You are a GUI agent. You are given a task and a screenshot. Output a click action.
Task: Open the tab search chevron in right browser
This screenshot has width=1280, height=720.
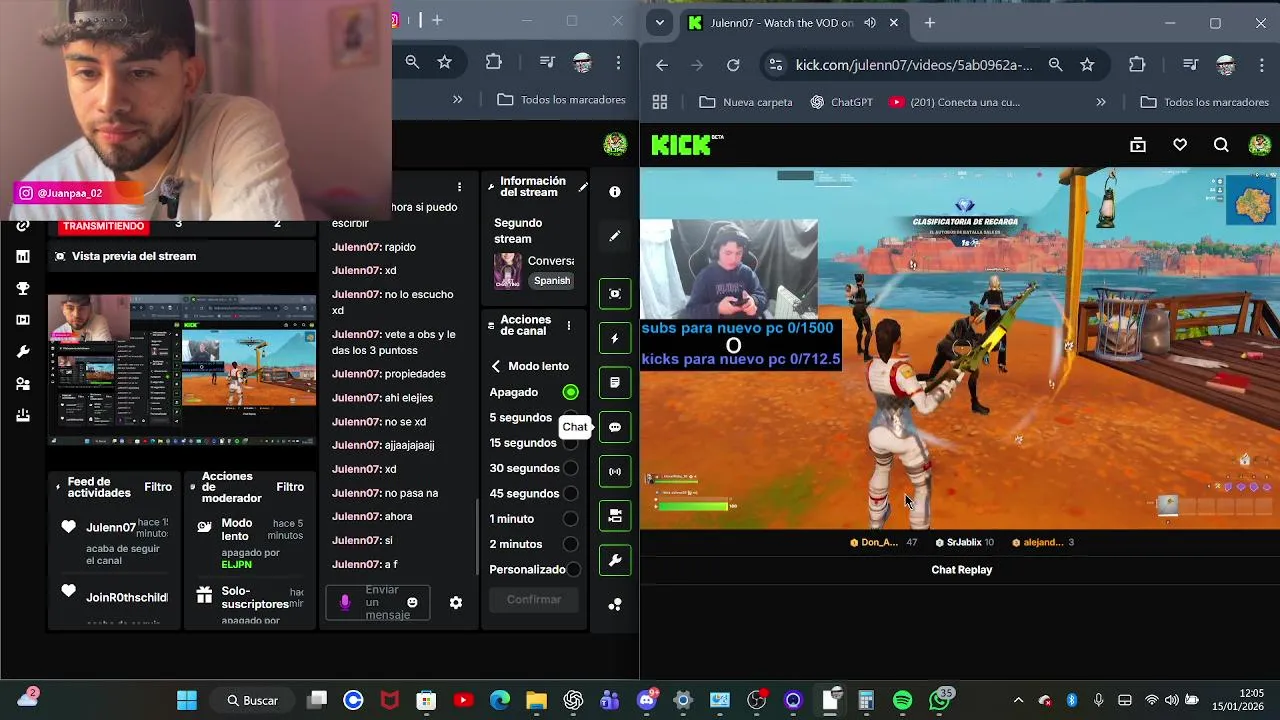click(x=658, y=23)
